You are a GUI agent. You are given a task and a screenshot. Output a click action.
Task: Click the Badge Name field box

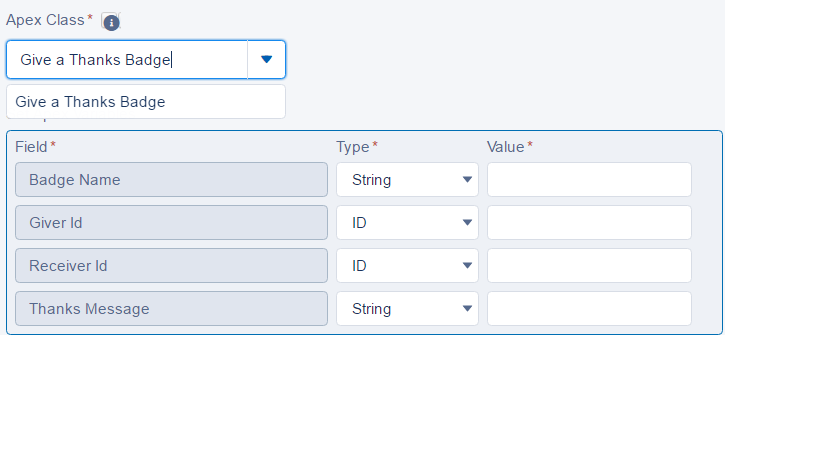(x=171, y=180)
